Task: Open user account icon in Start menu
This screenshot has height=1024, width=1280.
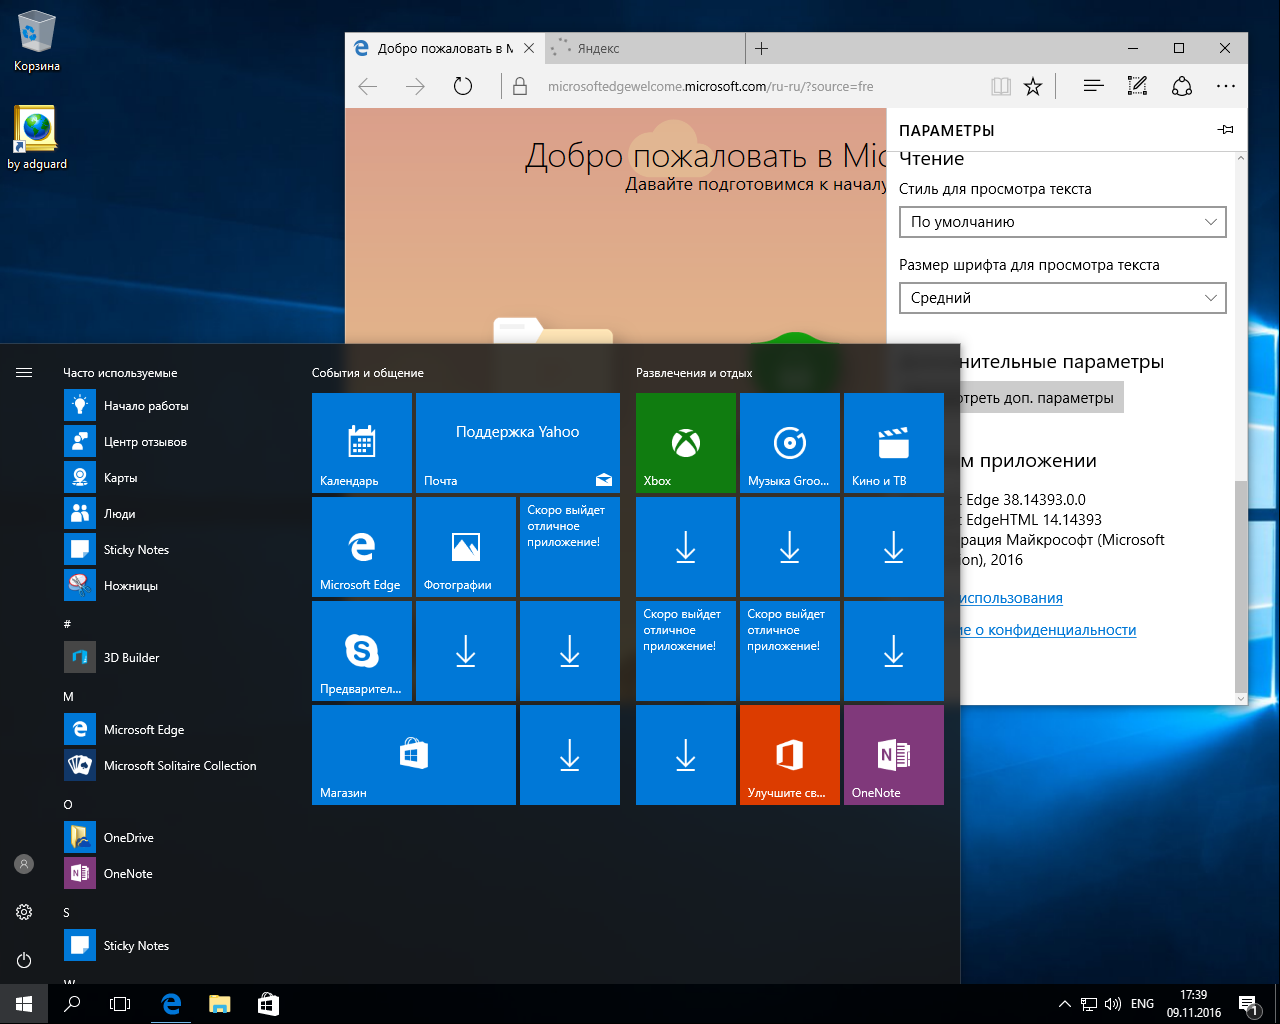Action: coord(24,864)
